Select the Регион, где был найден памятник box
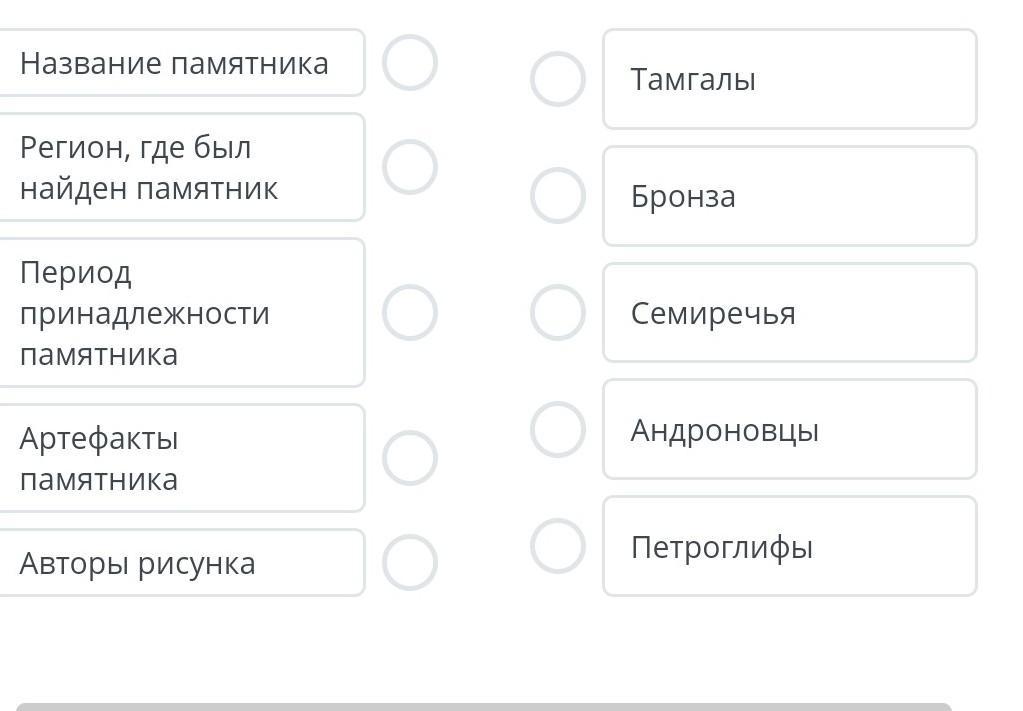The width and height of the screenshot is (1023, 711). (x=180, y=167)
